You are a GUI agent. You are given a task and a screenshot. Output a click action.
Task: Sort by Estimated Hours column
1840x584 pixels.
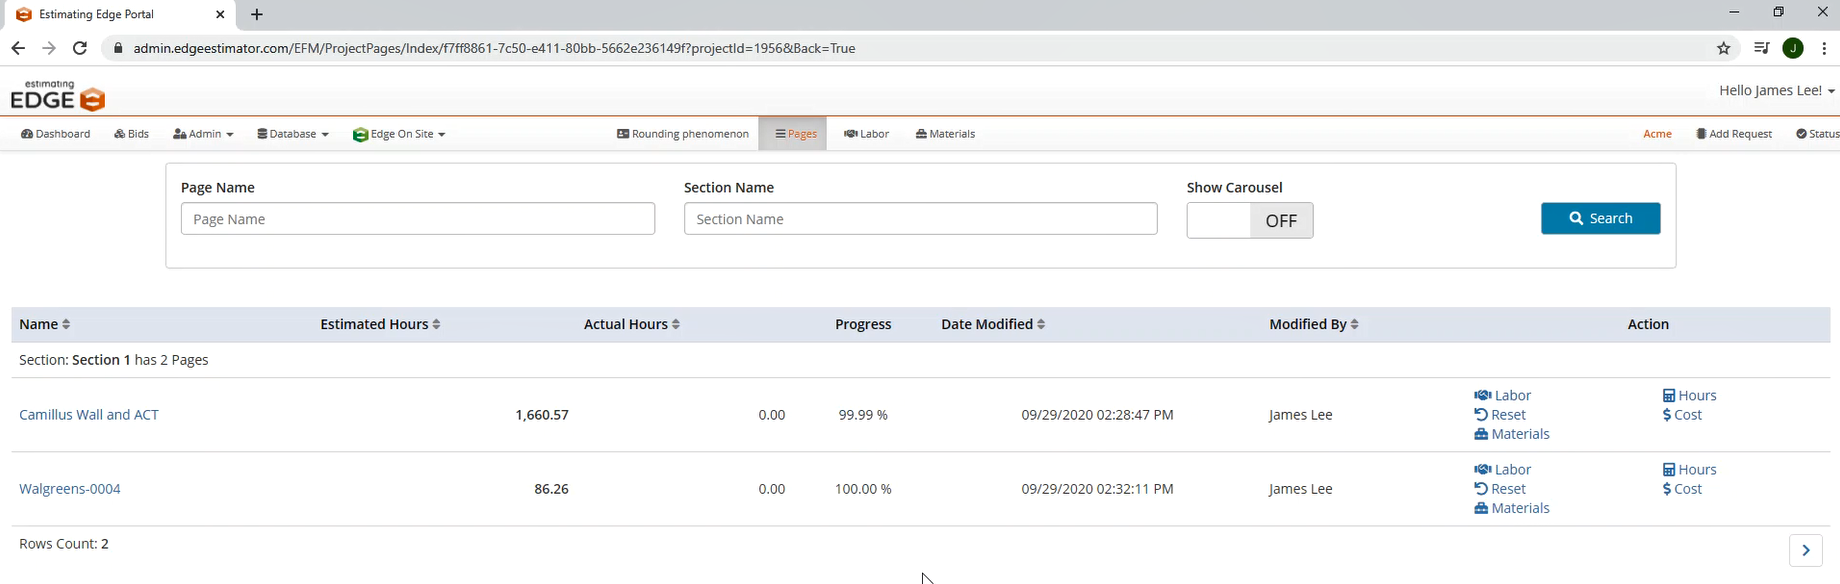[x=380, y=324]
